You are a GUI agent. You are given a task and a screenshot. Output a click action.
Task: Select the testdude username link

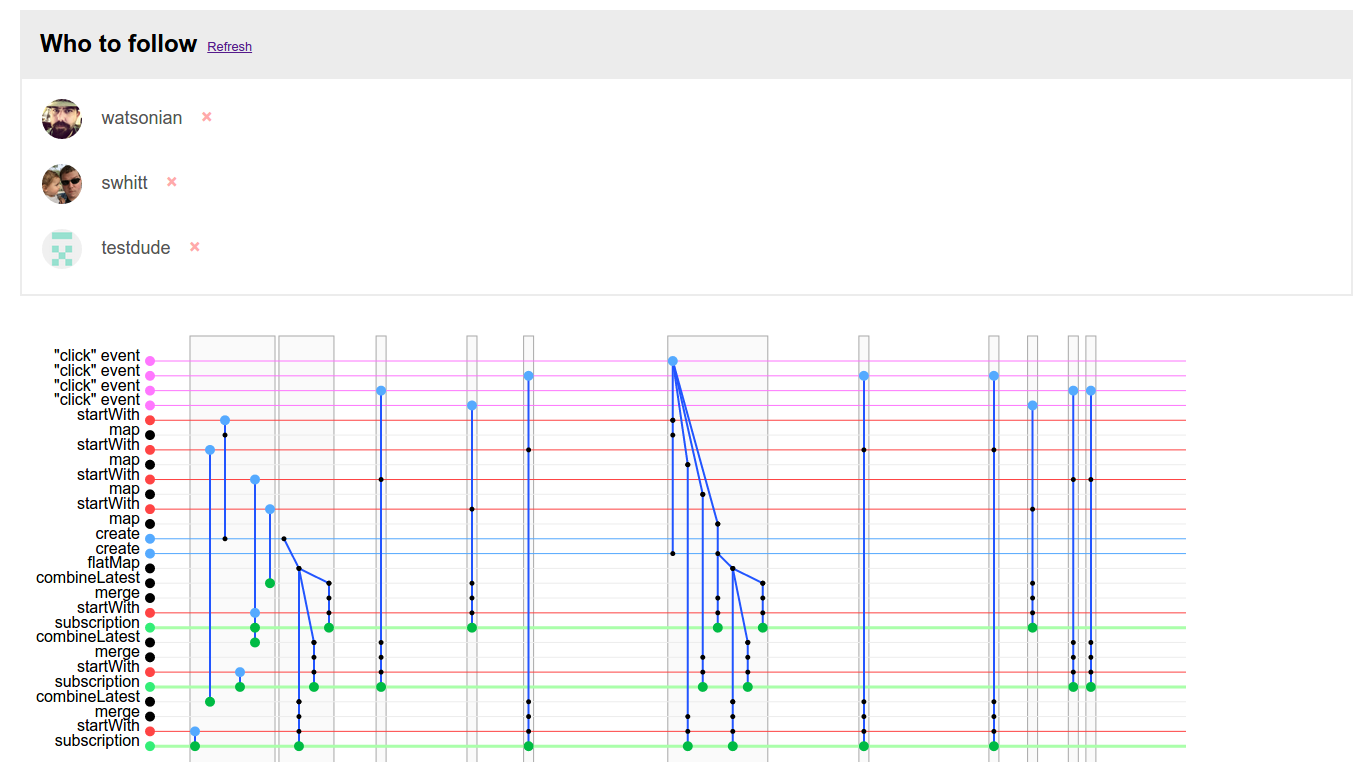(x=135, y=248)
